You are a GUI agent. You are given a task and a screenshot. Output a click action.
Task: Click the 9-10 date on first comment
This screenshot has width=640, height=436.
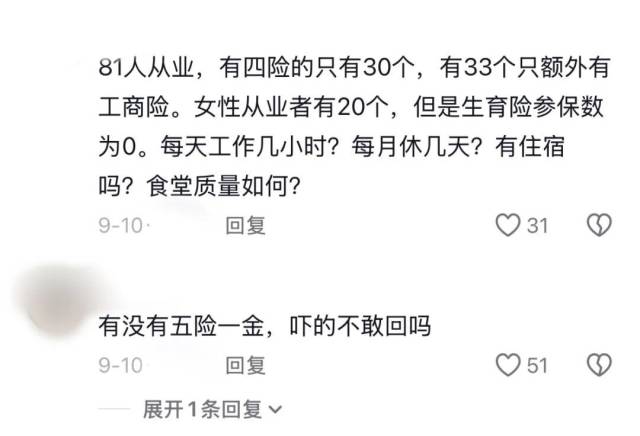click(x=120, y=225)
